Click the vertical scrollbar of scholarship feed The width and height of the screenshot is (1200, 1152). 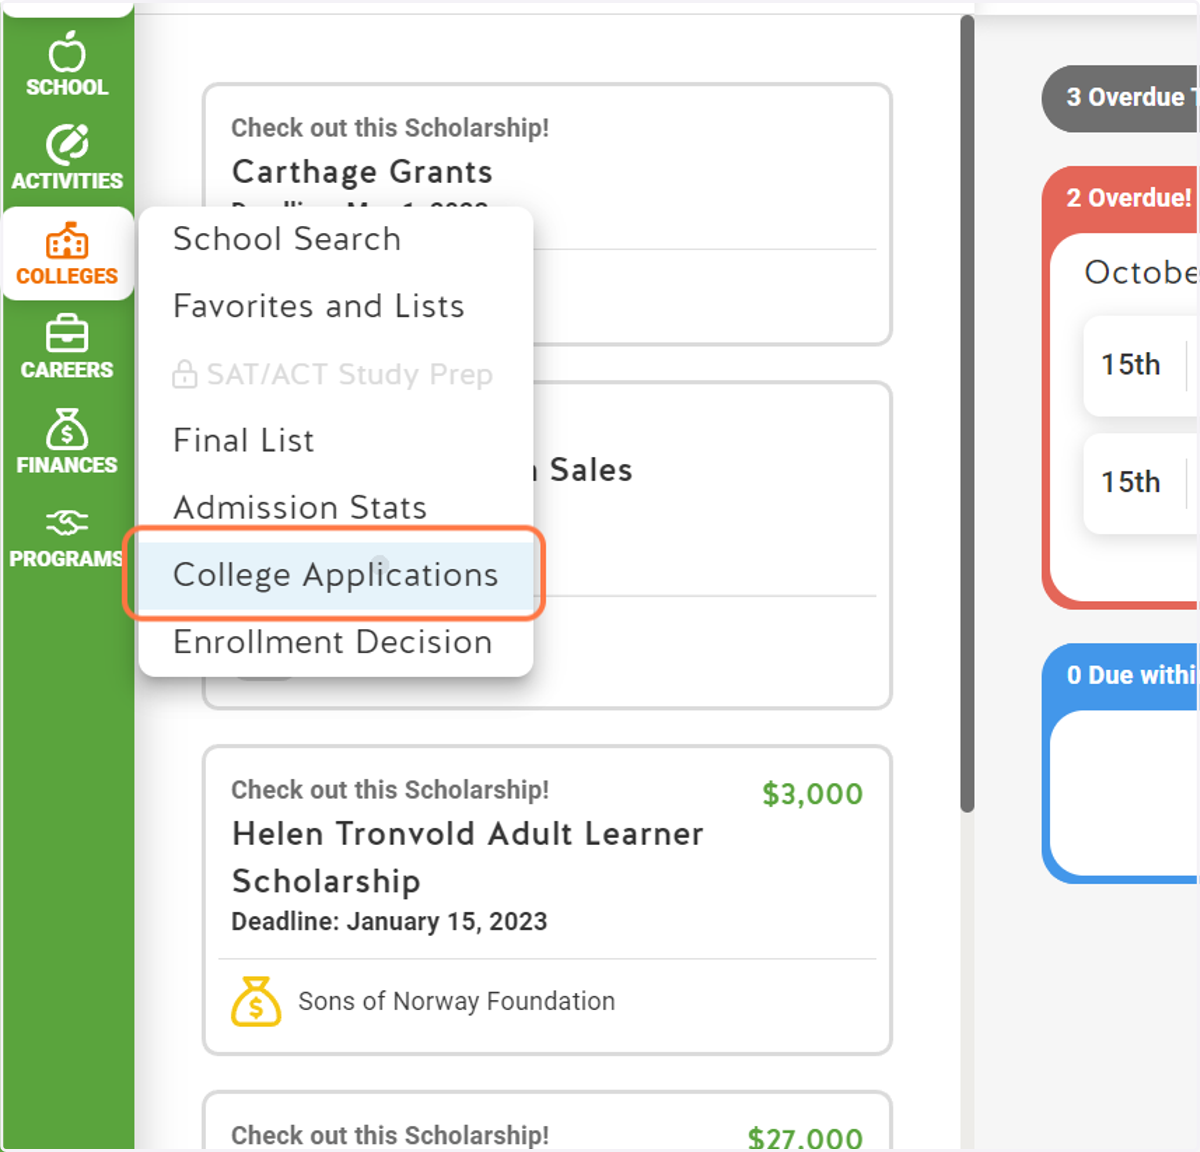tap(966, 415)
